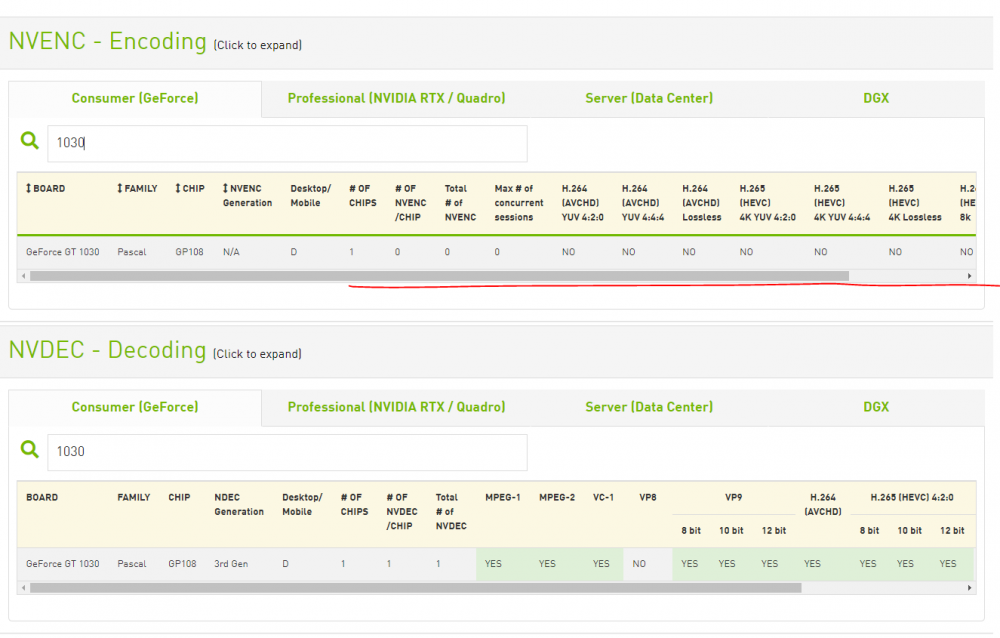Sort NVENC table by BOARD column
Viewport: 1000px width, 638px height.
pos(45,189)
